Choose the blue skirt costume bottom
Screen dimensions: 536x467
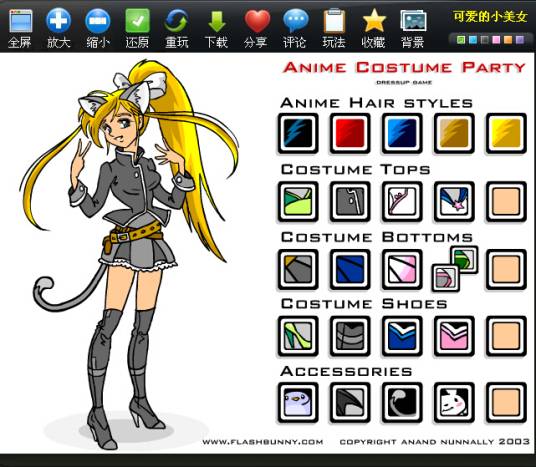point(350,269)
